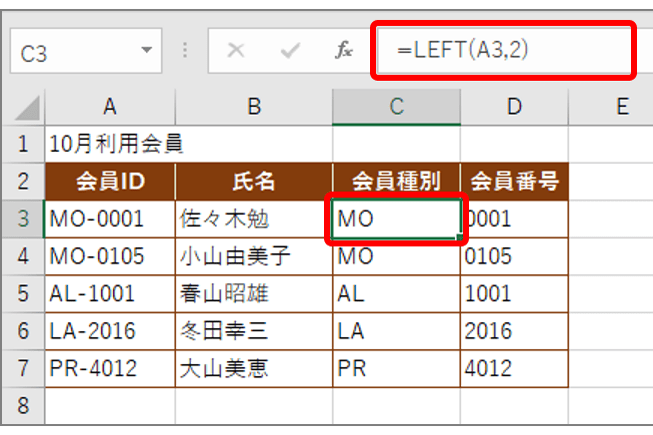Screen dimensions: 653x435
Task: Click cell AL-1001
Action: click(110, 294)
